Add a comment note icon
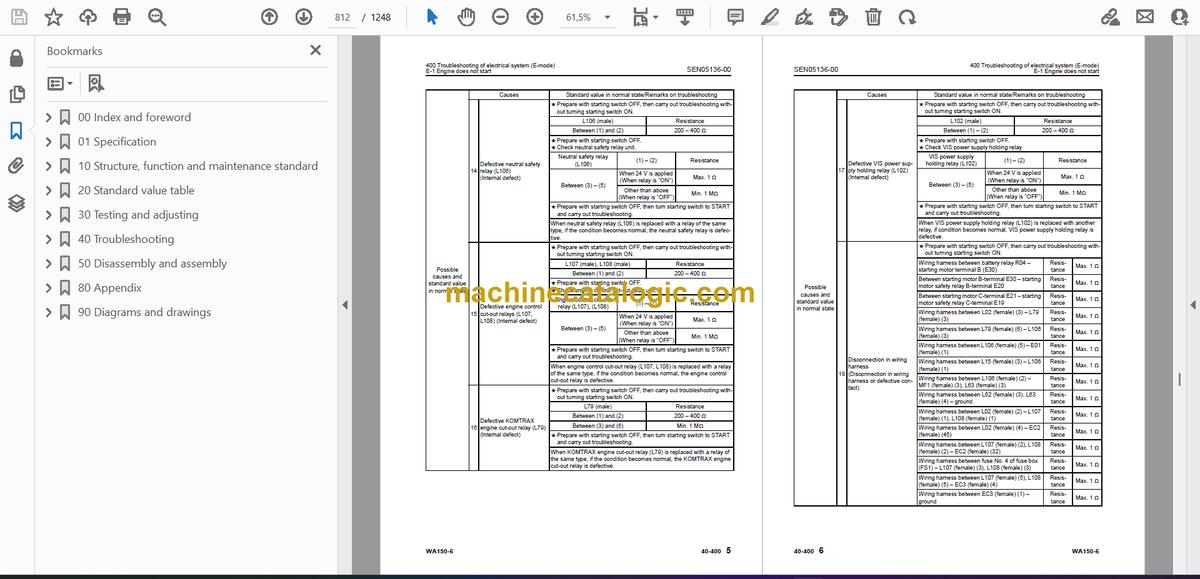The height and width of the screenshot is (579, 1200). tap(735, 17)
